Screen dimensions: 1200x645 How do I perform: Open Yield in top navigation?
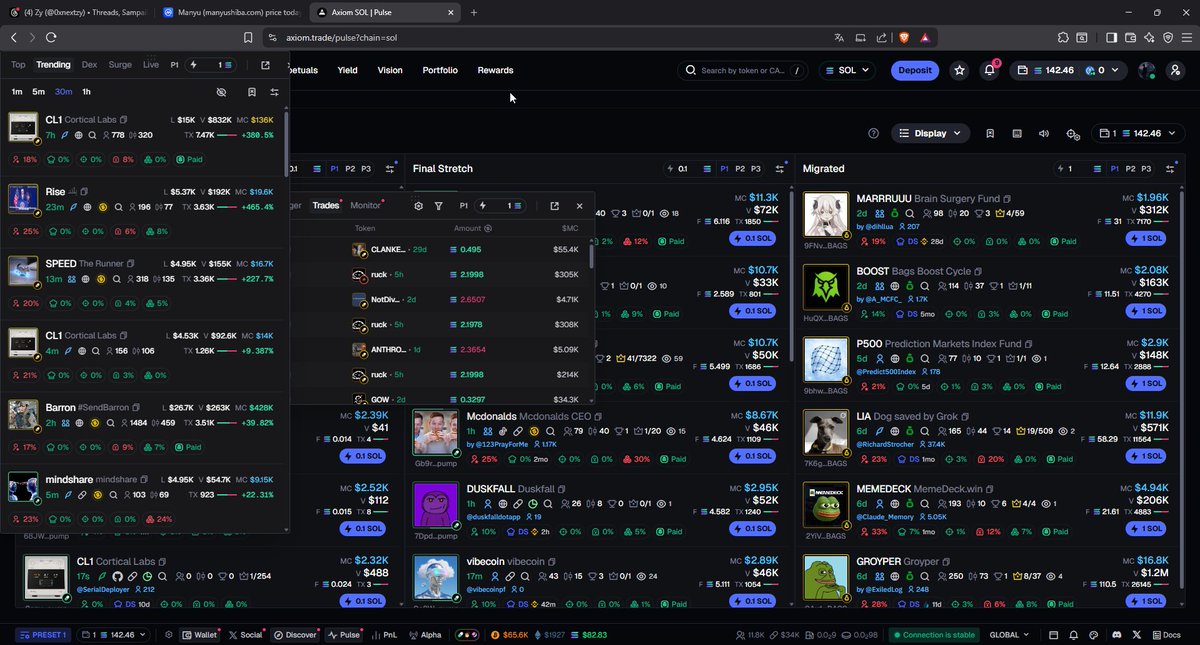click(x=348, y=70)
